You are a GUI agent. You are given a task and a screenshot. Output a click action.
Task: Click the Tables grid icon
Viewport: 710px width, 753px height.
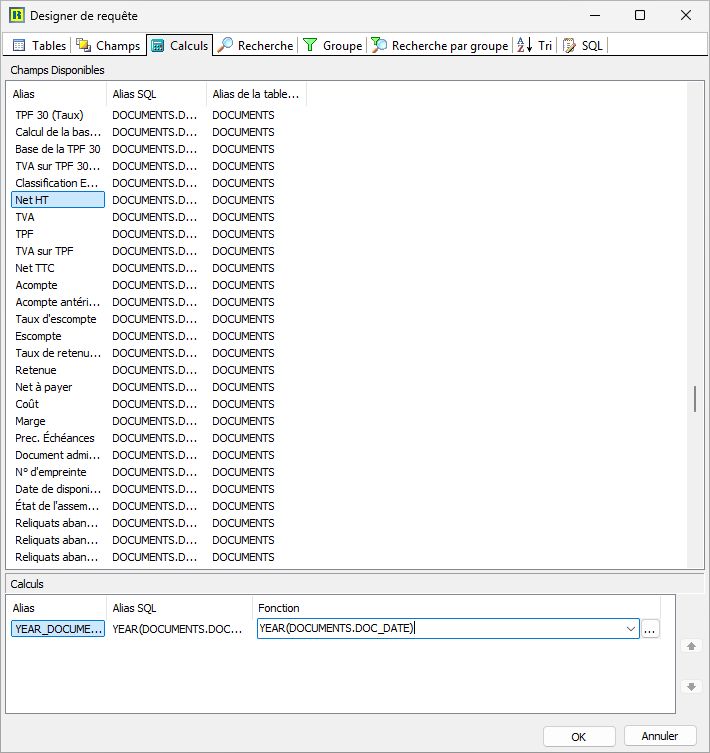[19, 46]
